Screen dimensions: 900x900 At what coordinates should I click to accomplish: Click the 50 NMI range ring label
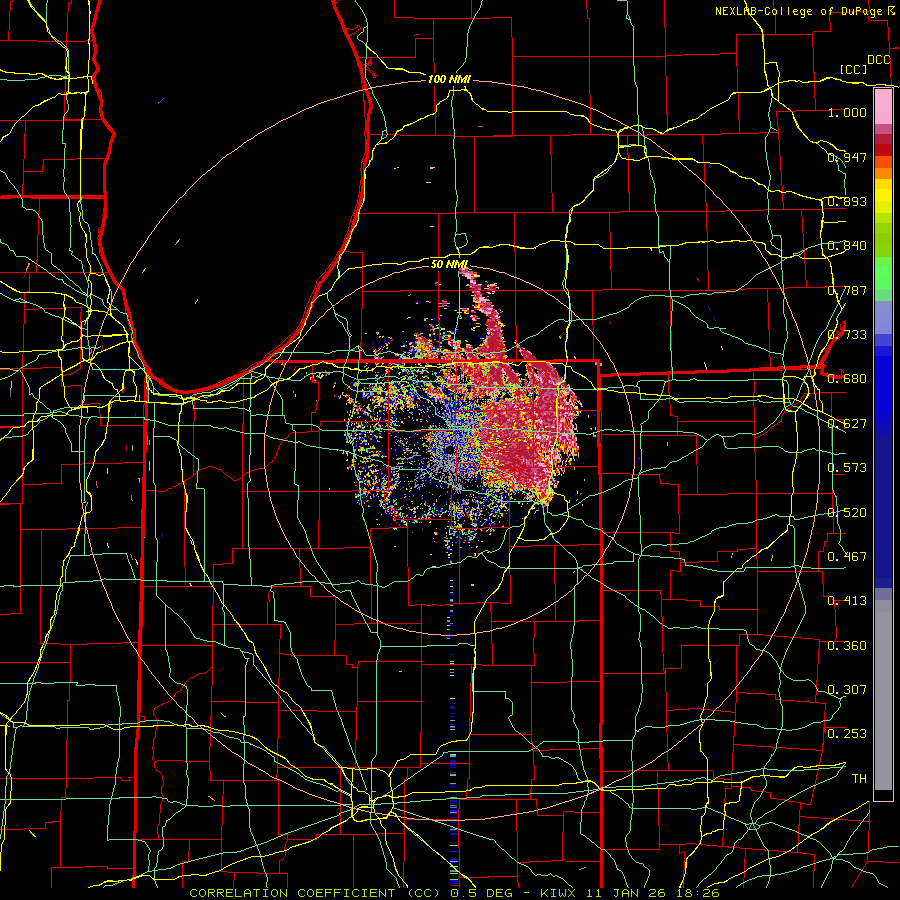(x=449, y=264)
